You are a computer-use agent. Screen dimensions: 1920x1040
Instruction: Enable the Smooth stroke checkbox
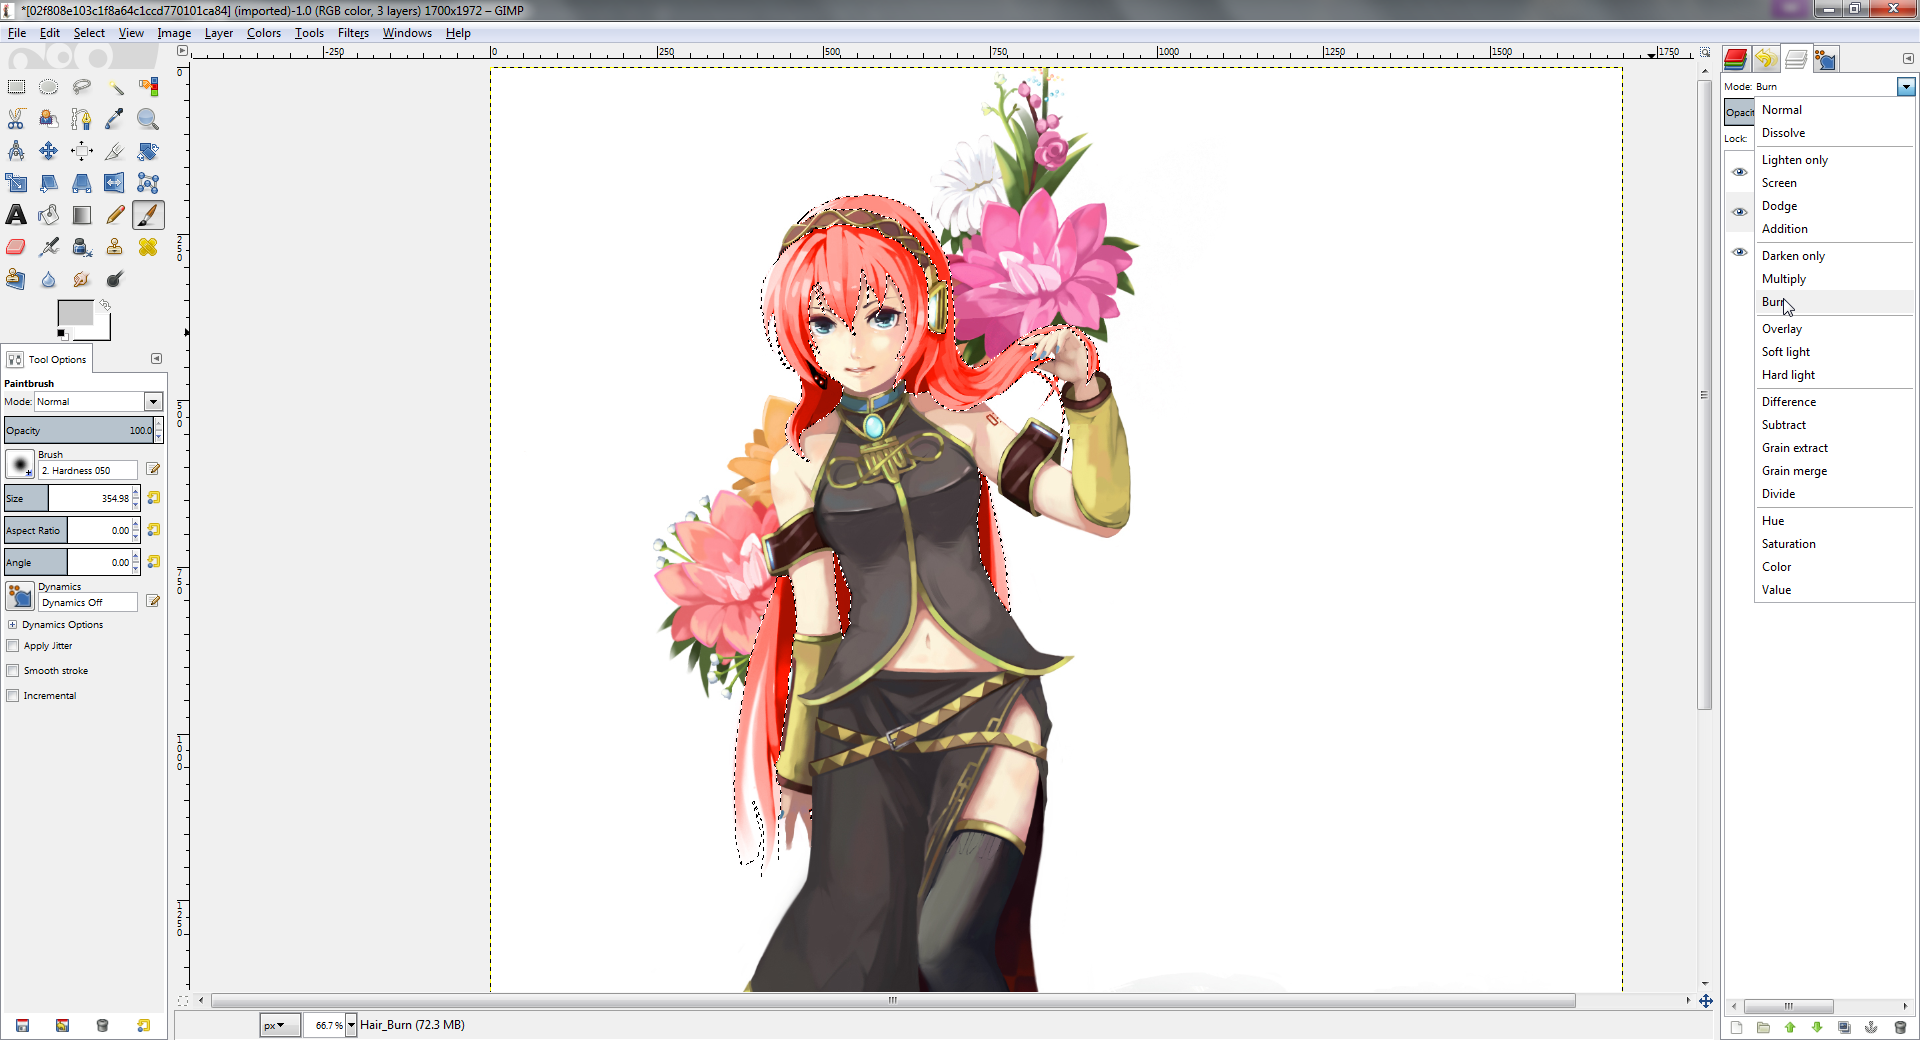point(13,671)
